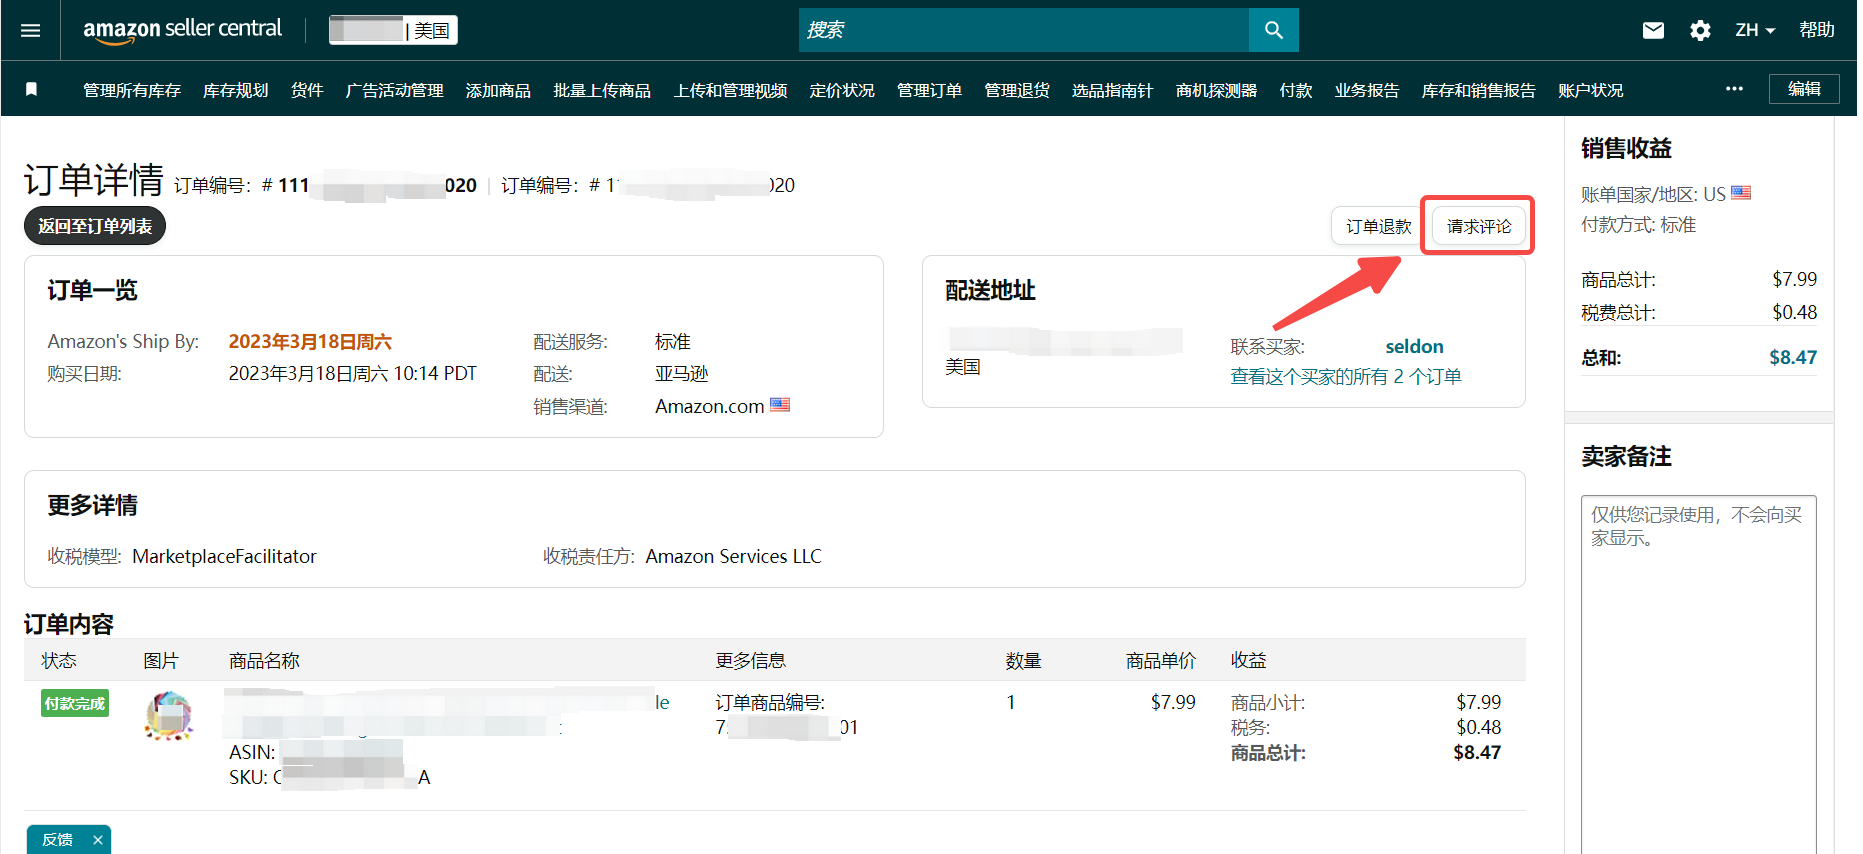The height and width of the screenshot is (854, 1863).
Task: Open 付款 menu item
Action: click(x=1296, y=90)
